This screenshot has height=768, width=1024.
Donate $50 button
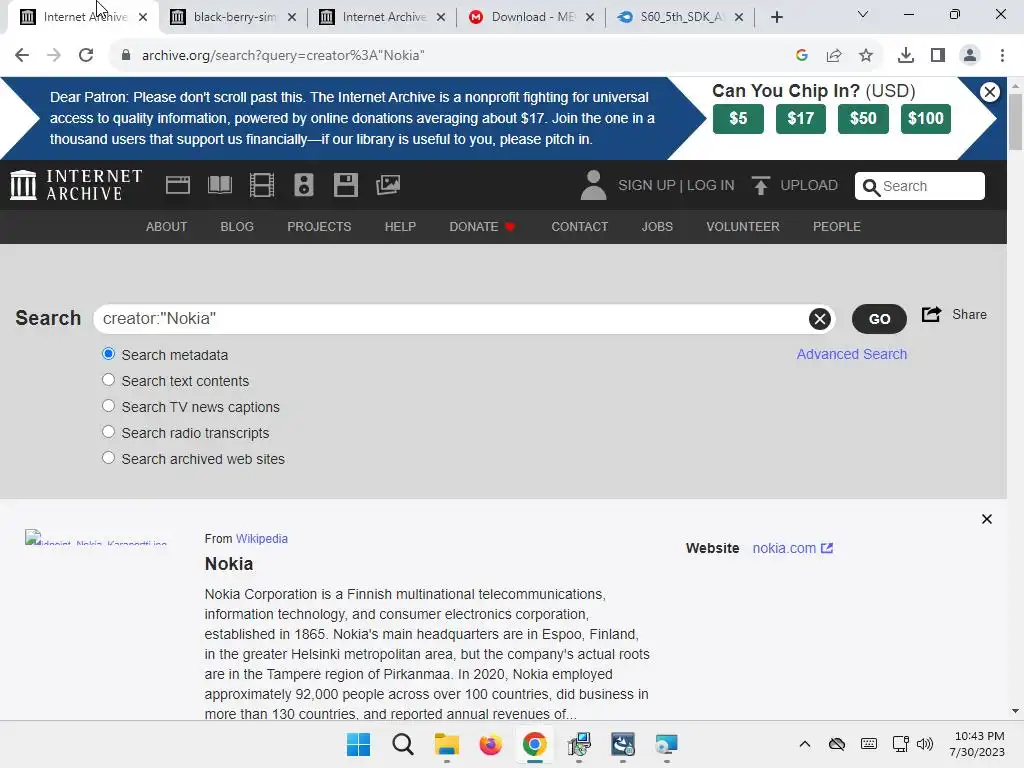pos(863,119)
